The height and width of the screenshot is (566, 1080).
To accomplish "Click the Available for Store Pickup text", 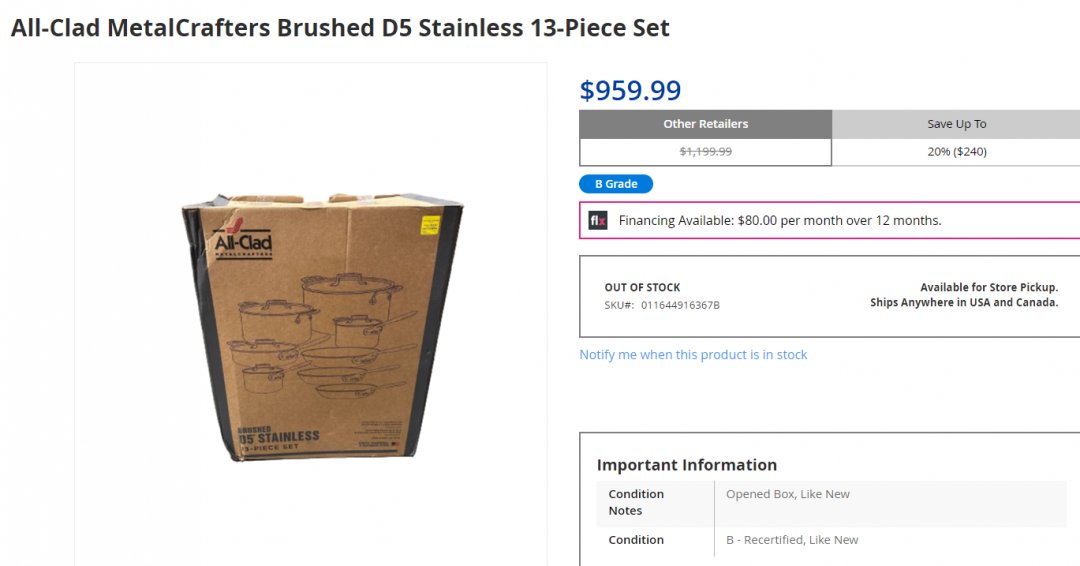I will 988,288.
